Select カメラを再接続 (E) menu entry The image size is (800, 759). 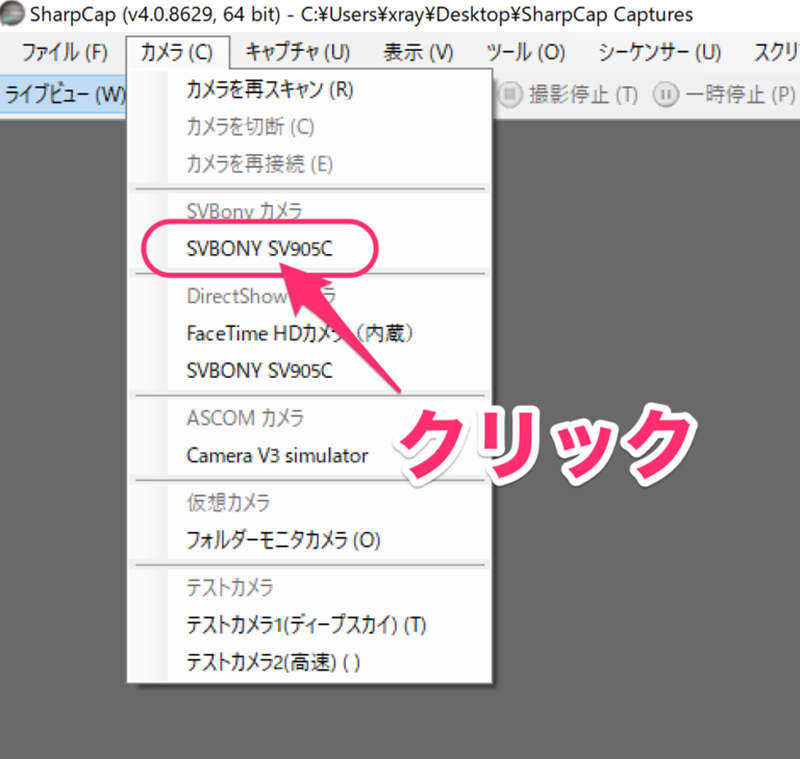point(259,164)
